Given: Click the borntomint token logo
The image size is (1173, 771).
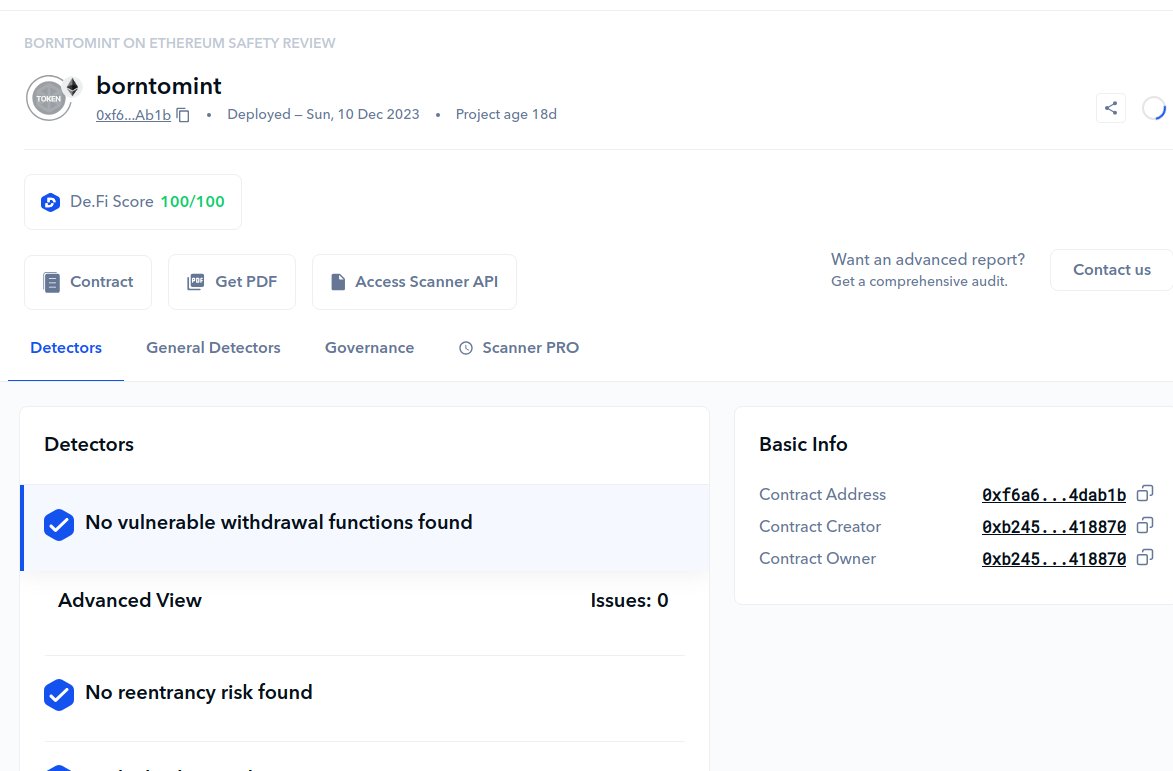Looking at the screenshot, I should [50, 98].
